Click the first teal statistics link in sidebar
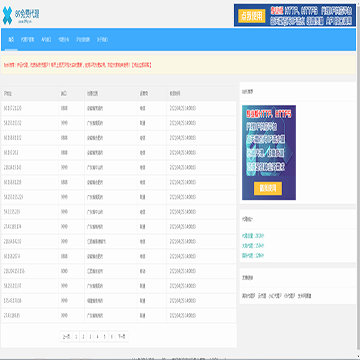Screen dimensions: 360x360 pos(253,236)
